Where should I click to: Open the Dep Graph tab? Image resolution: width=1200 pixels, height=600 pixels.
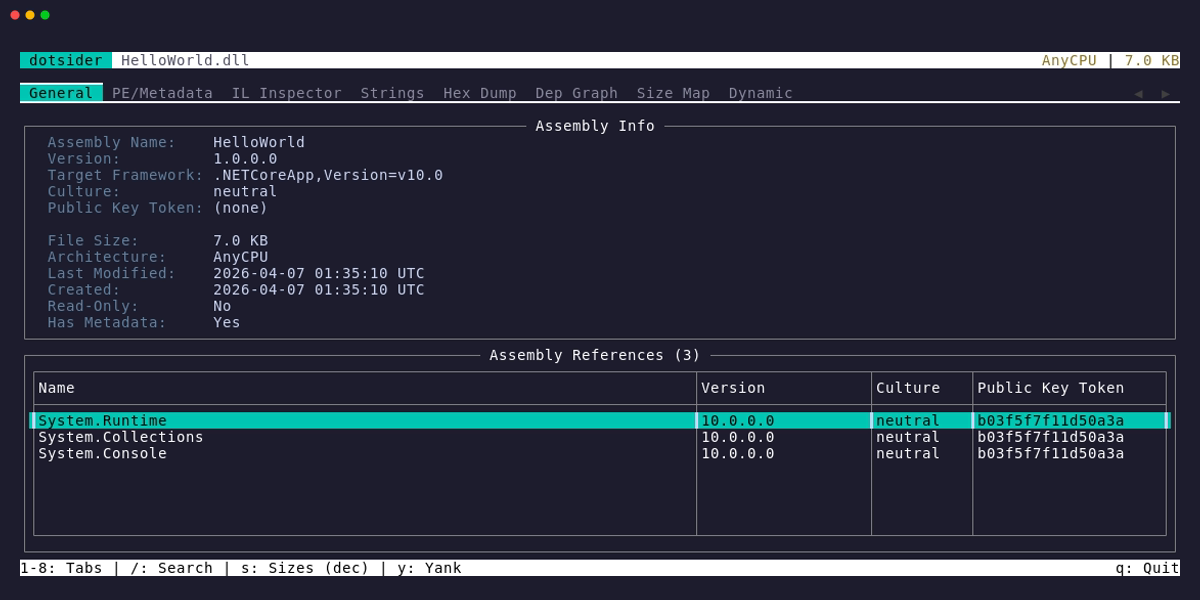(x=576, y=93)
